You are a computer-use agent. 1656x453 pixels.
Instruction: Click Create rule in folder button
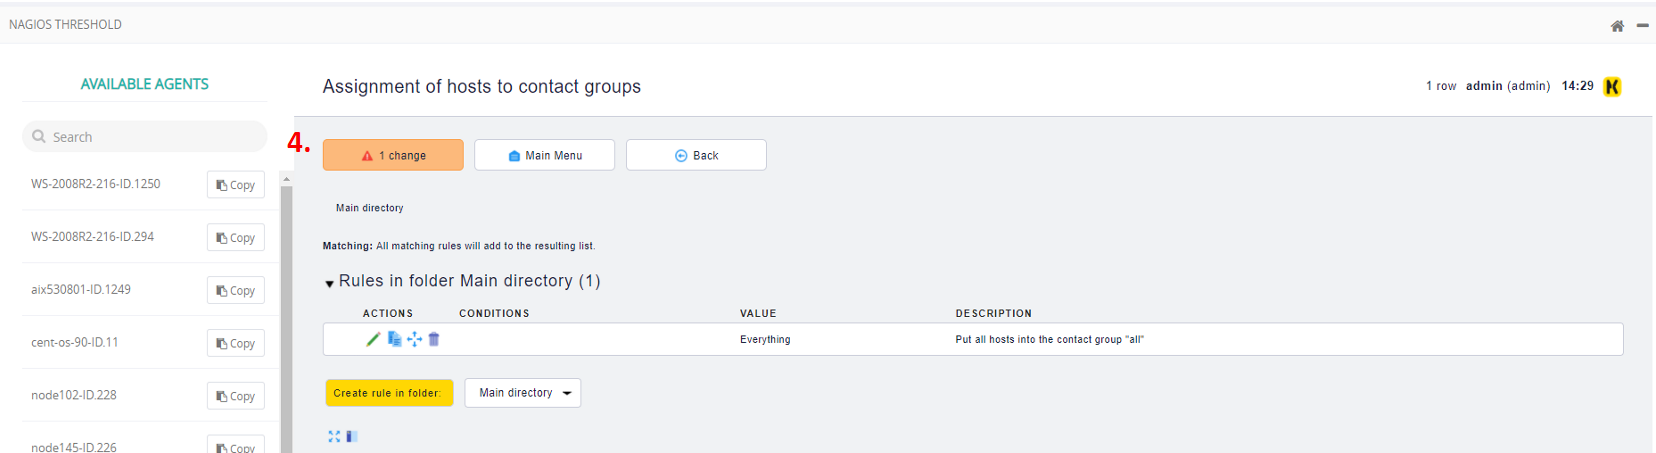[x=389, y=393]
